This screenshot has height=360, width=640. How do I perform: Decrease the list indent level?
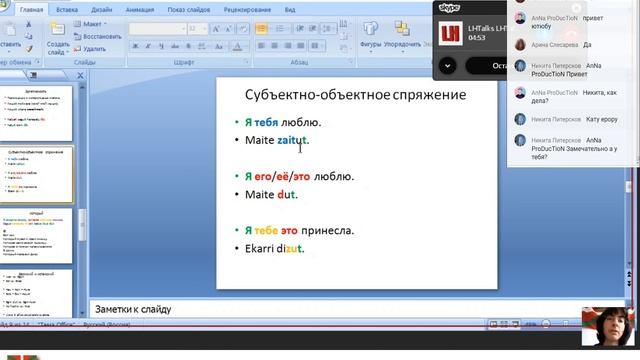pos(300,29)
